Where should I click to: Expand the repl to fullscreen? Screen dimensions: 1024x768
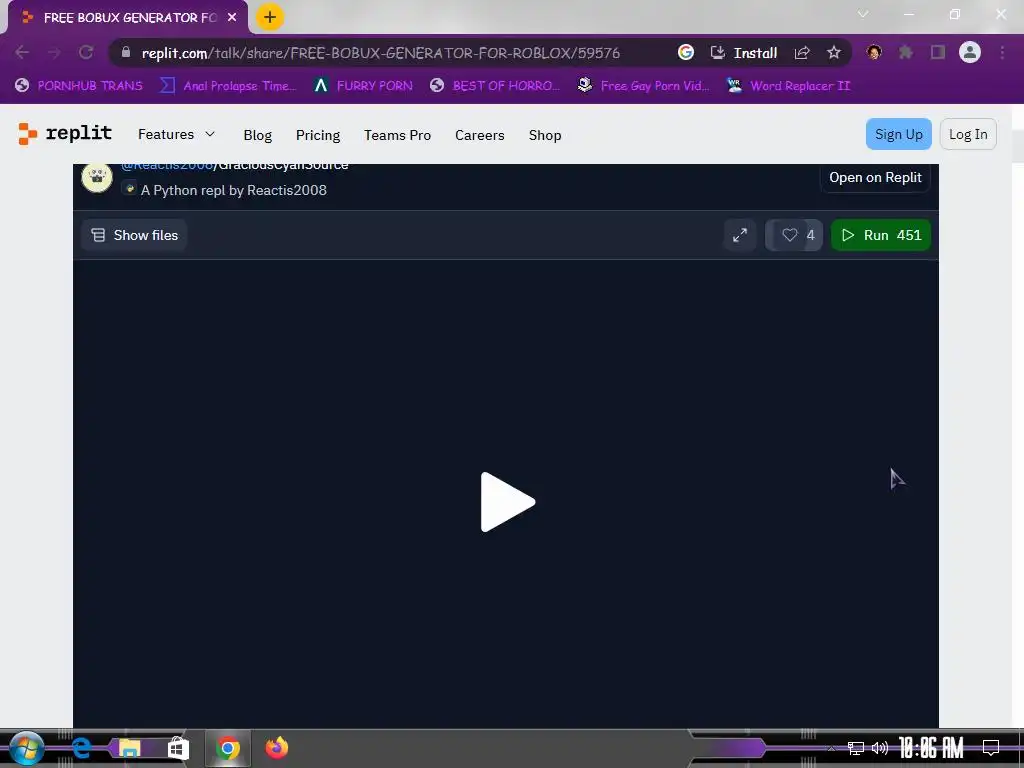coord(740,235)
